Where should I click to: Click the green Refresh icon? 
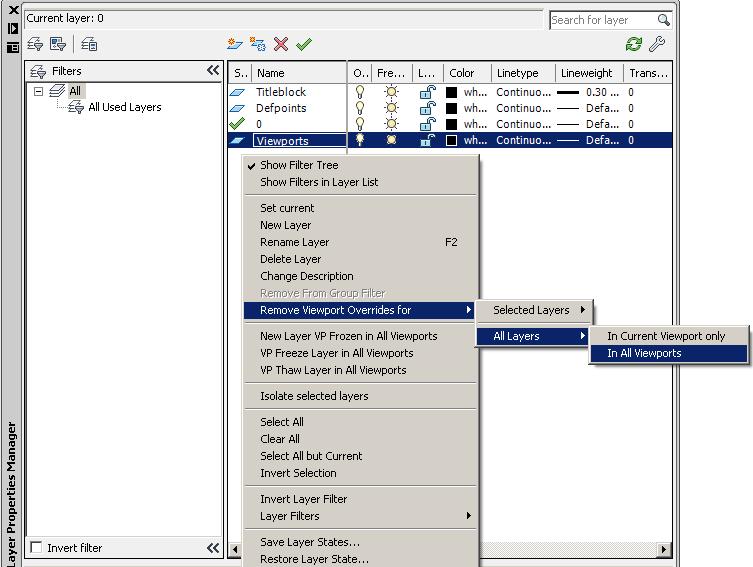634,44
